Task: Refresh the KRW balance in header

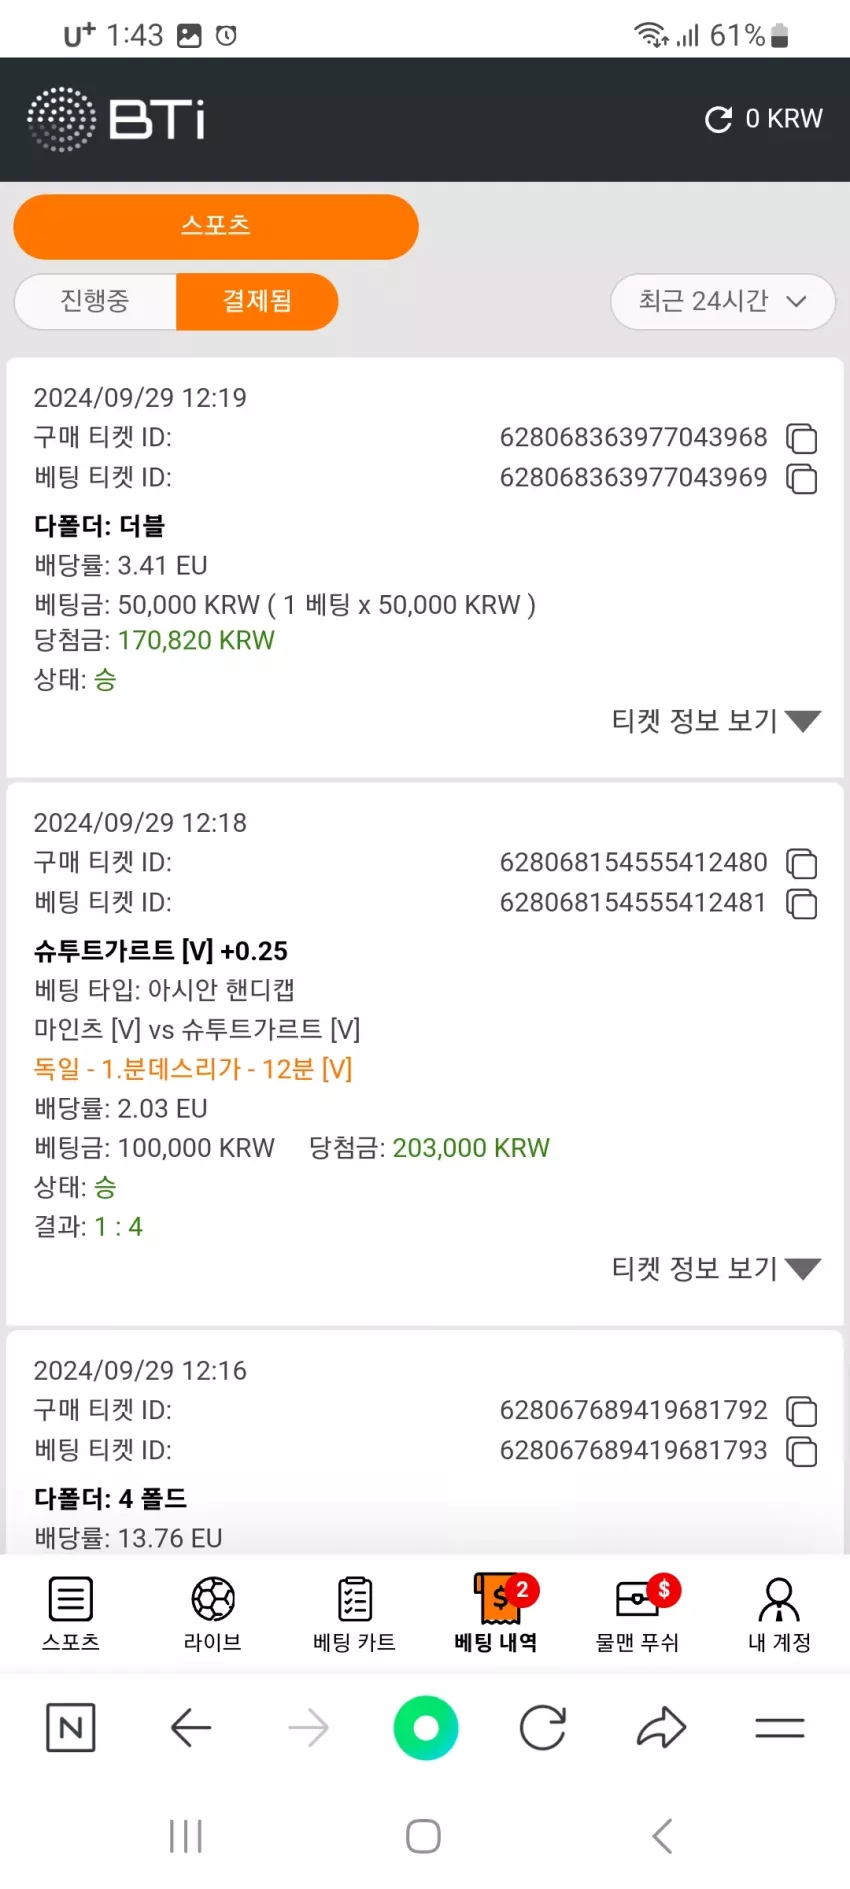Action: (719, 119)
